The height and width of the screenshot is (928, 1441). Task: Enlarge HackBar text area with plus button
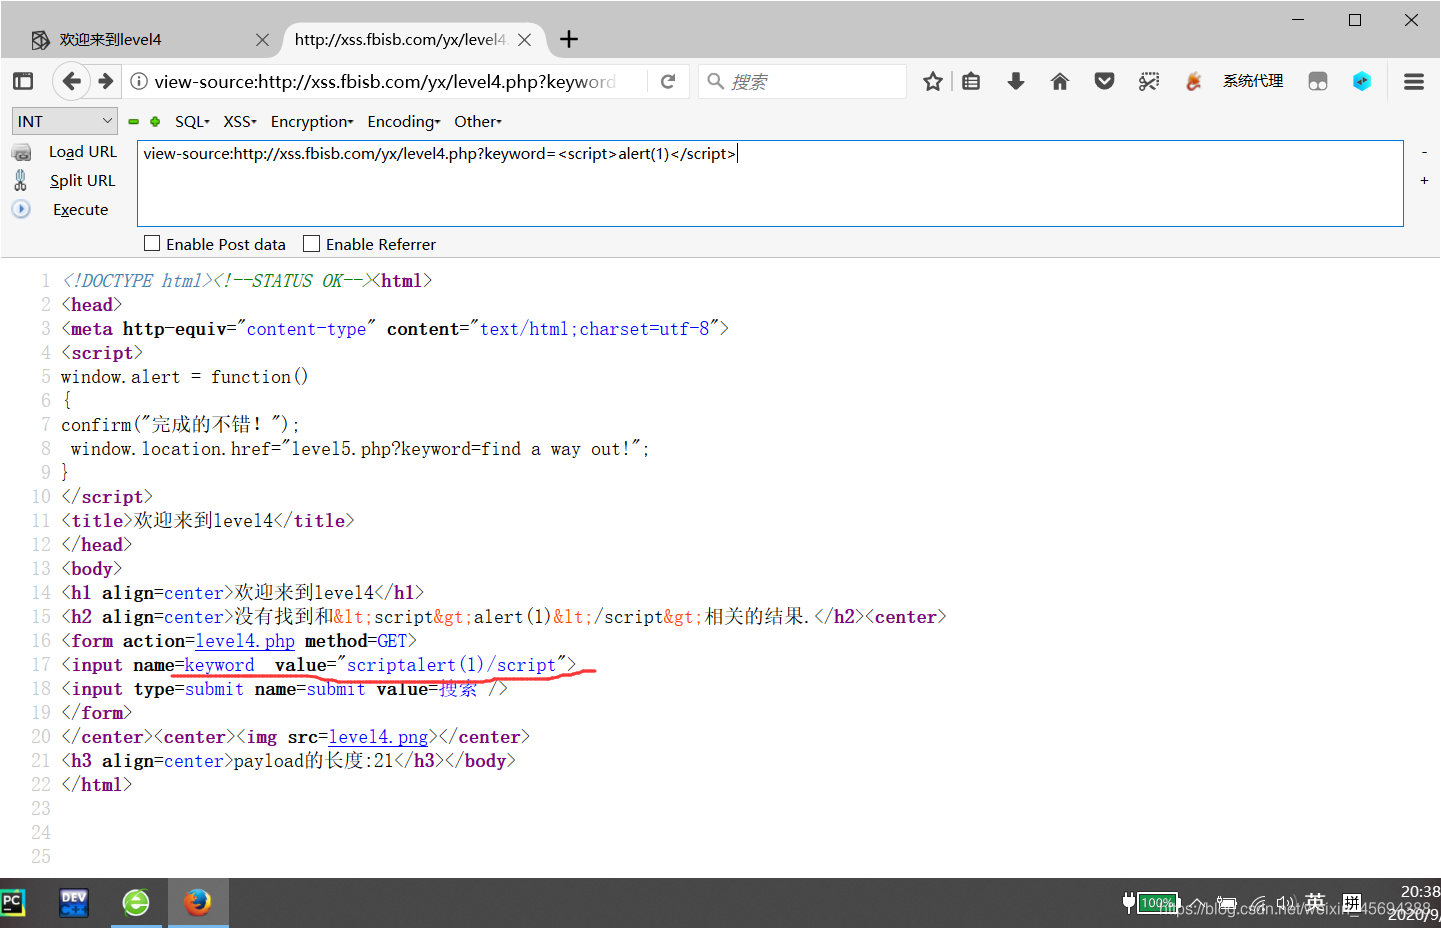1424,180
